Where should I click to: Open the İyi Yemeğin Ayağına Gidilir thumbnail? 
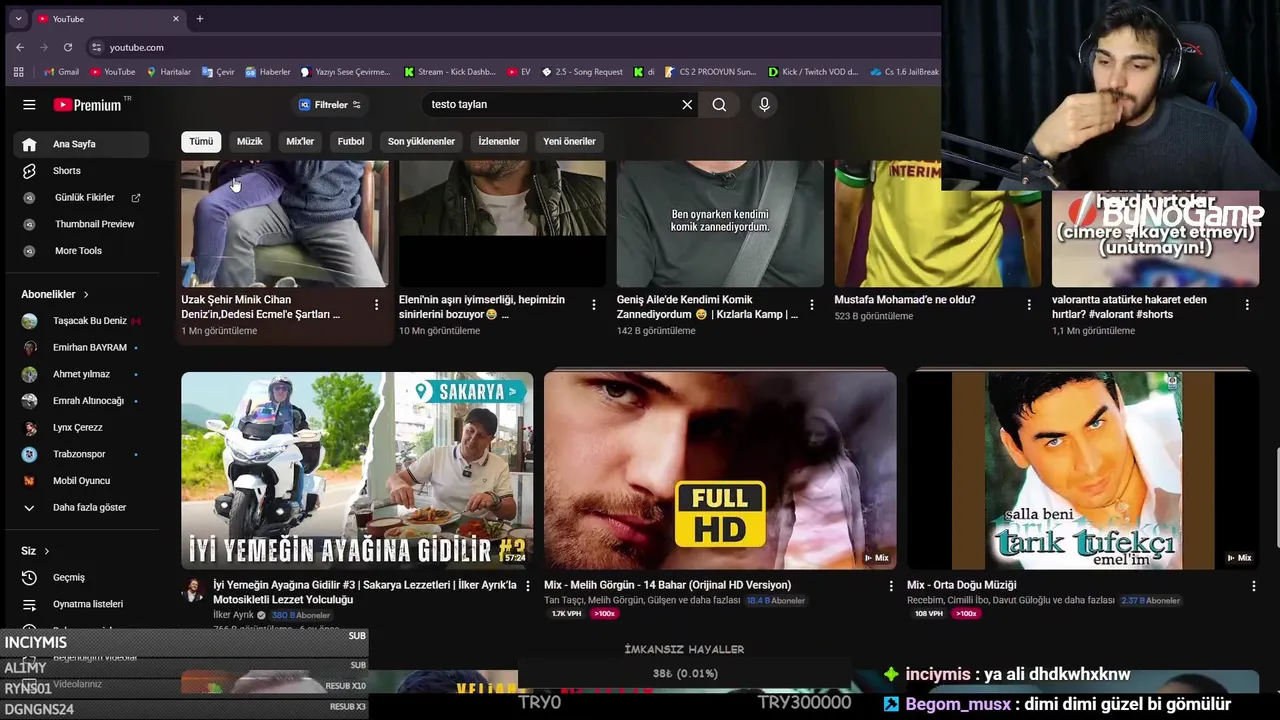(x=357, y=471)
